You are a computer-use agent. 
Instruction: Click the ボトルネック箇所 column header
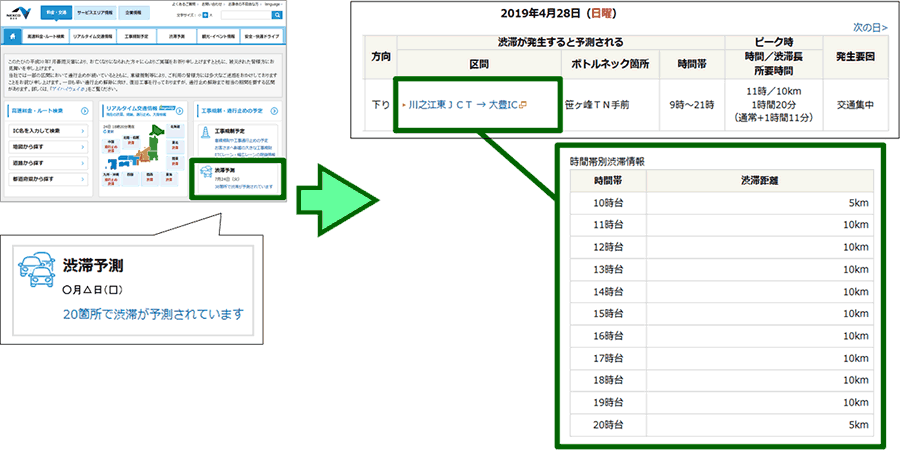coord(611,64)
